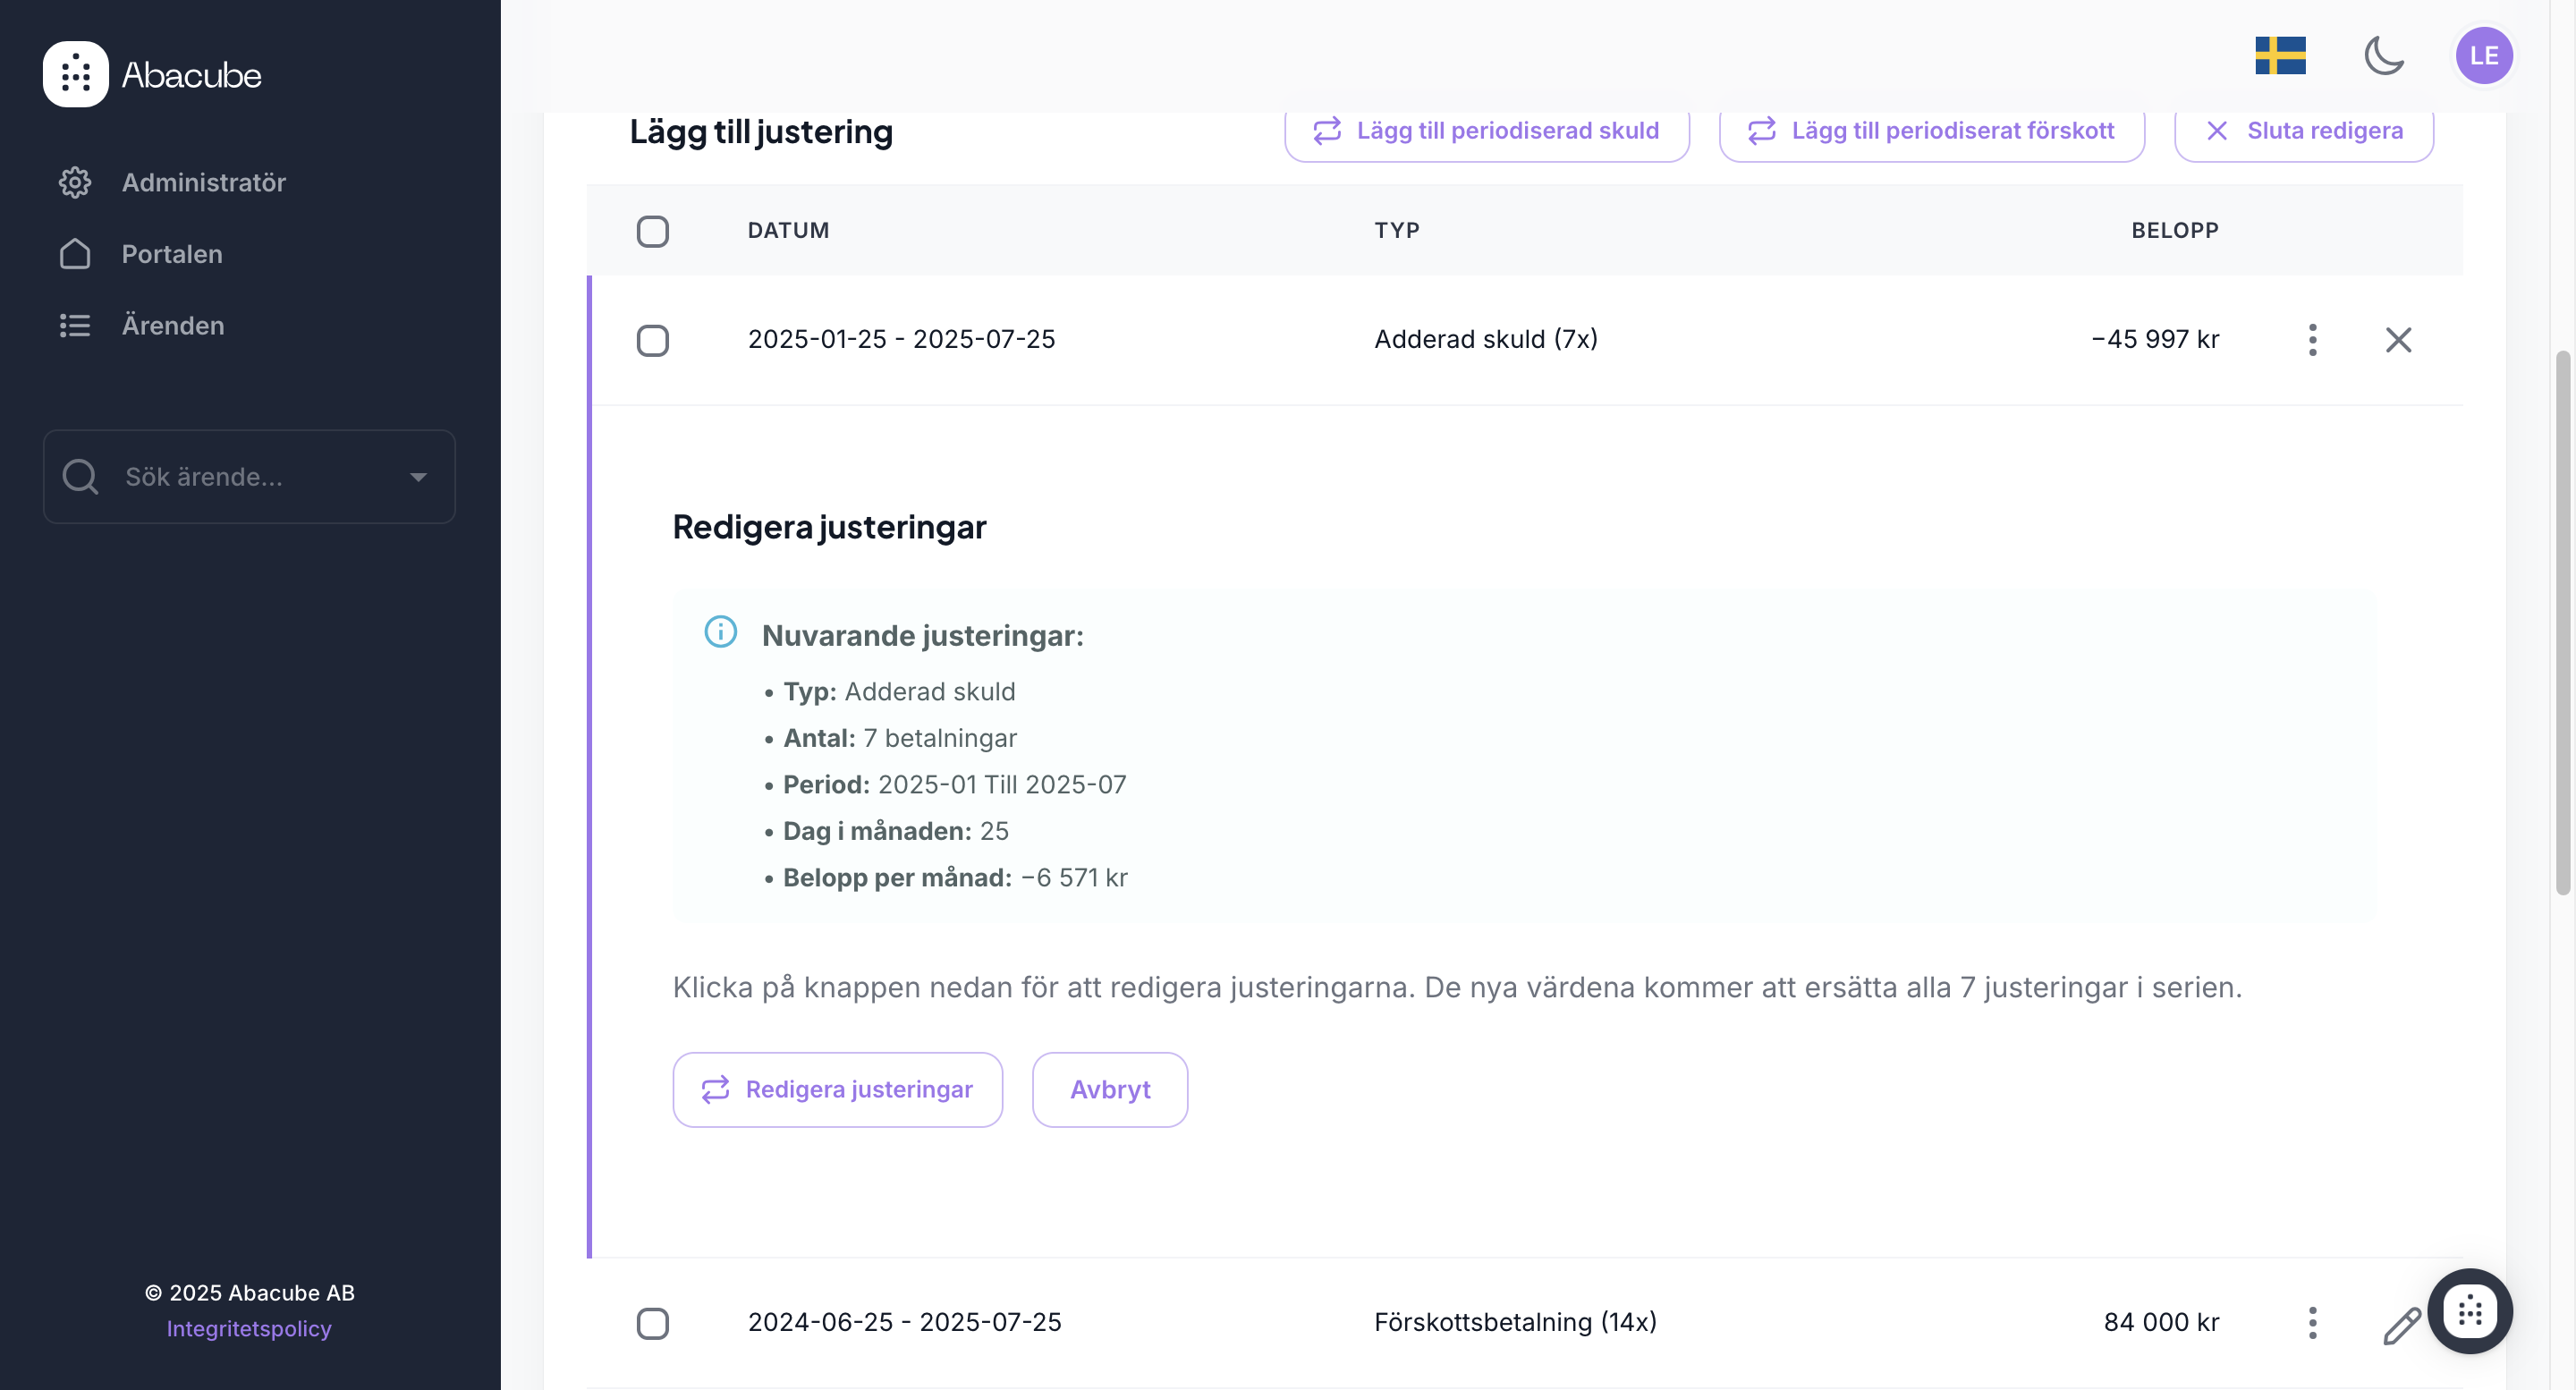Open the Integritetspolicy link

coord(248,1328)
